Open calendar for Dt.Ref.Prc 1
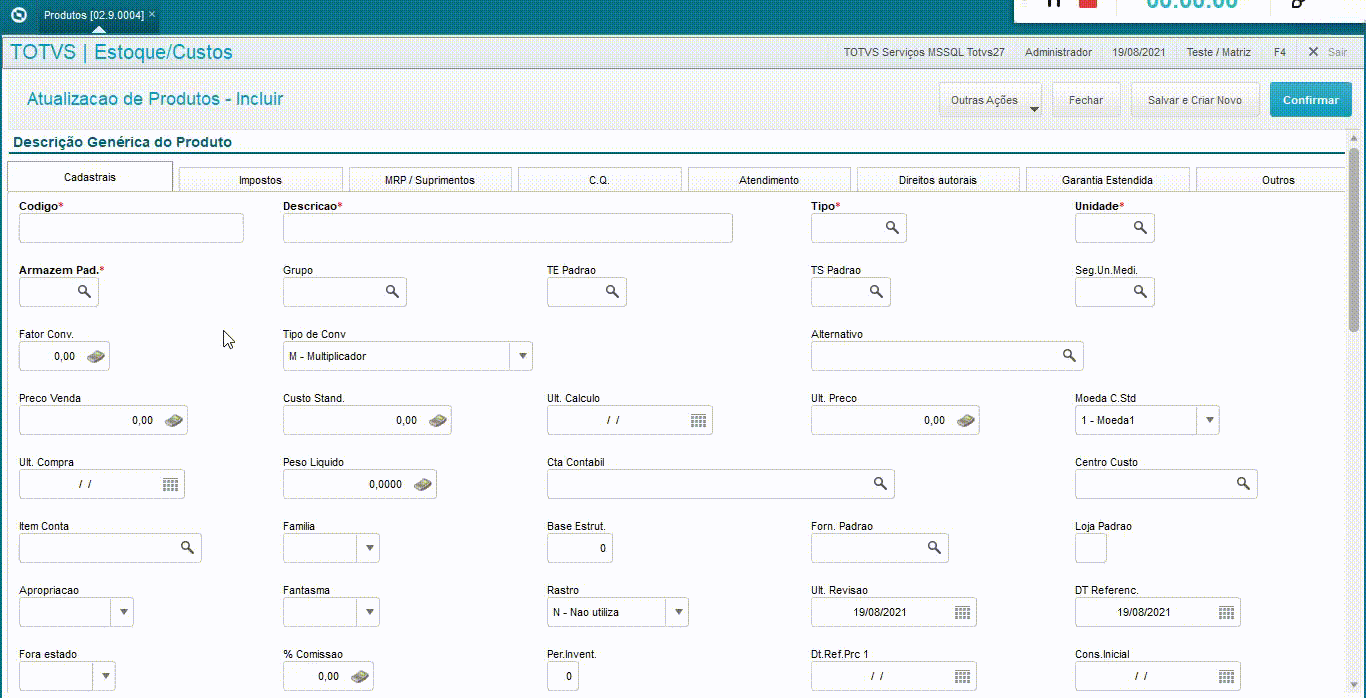The image size is (1366, 698). coord(963,676)
